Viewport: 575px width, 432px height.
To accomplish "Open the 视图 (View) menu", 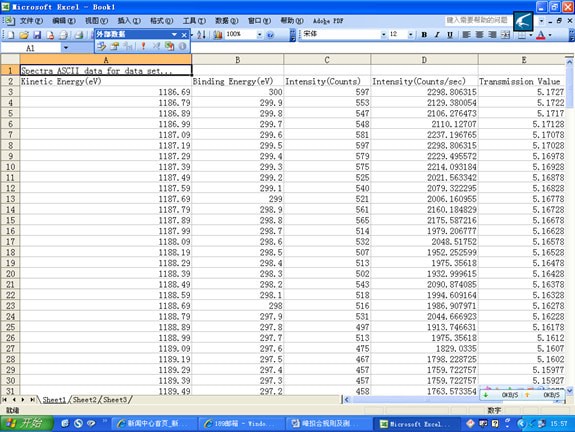I will [x=96, y=21].
